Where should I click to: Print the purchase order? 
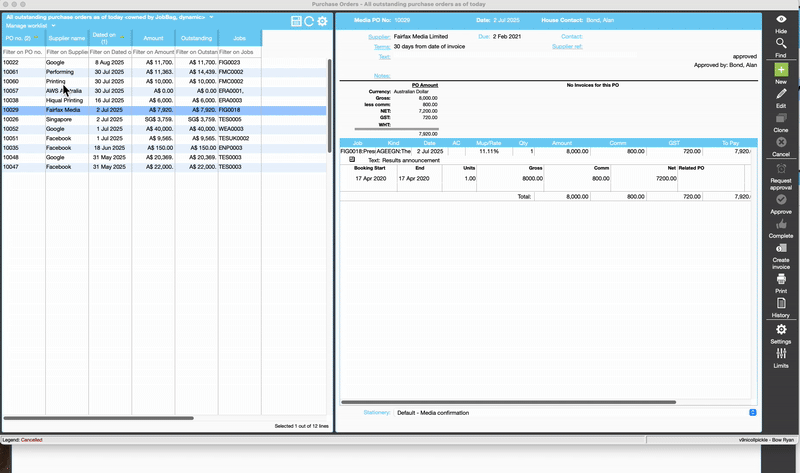(x=781, y=279)
